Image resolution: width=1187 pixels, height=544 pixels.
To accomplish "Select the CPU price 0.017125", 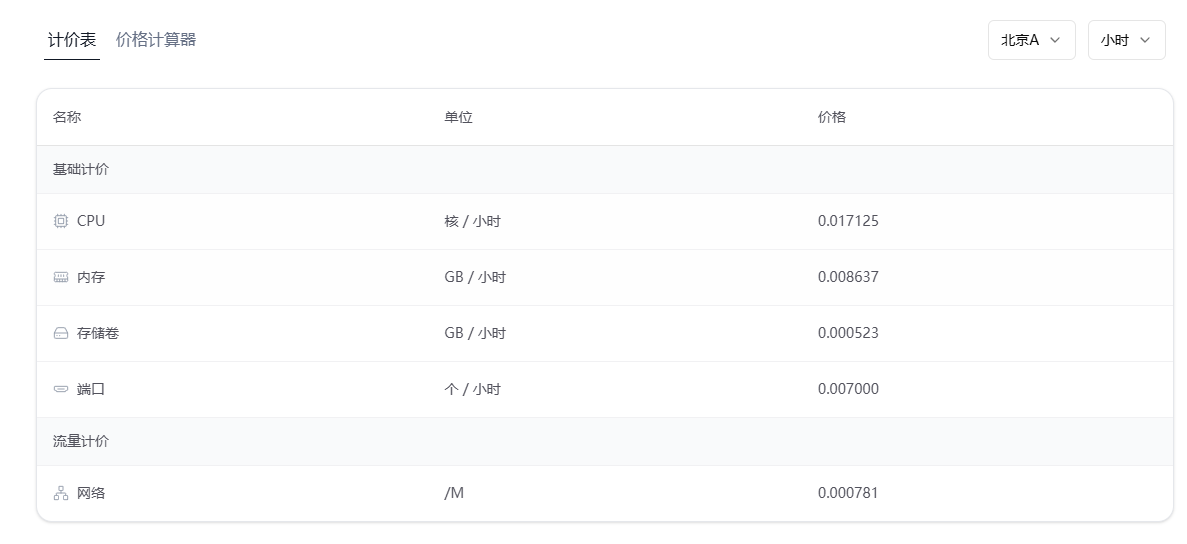I will (848, 221).
